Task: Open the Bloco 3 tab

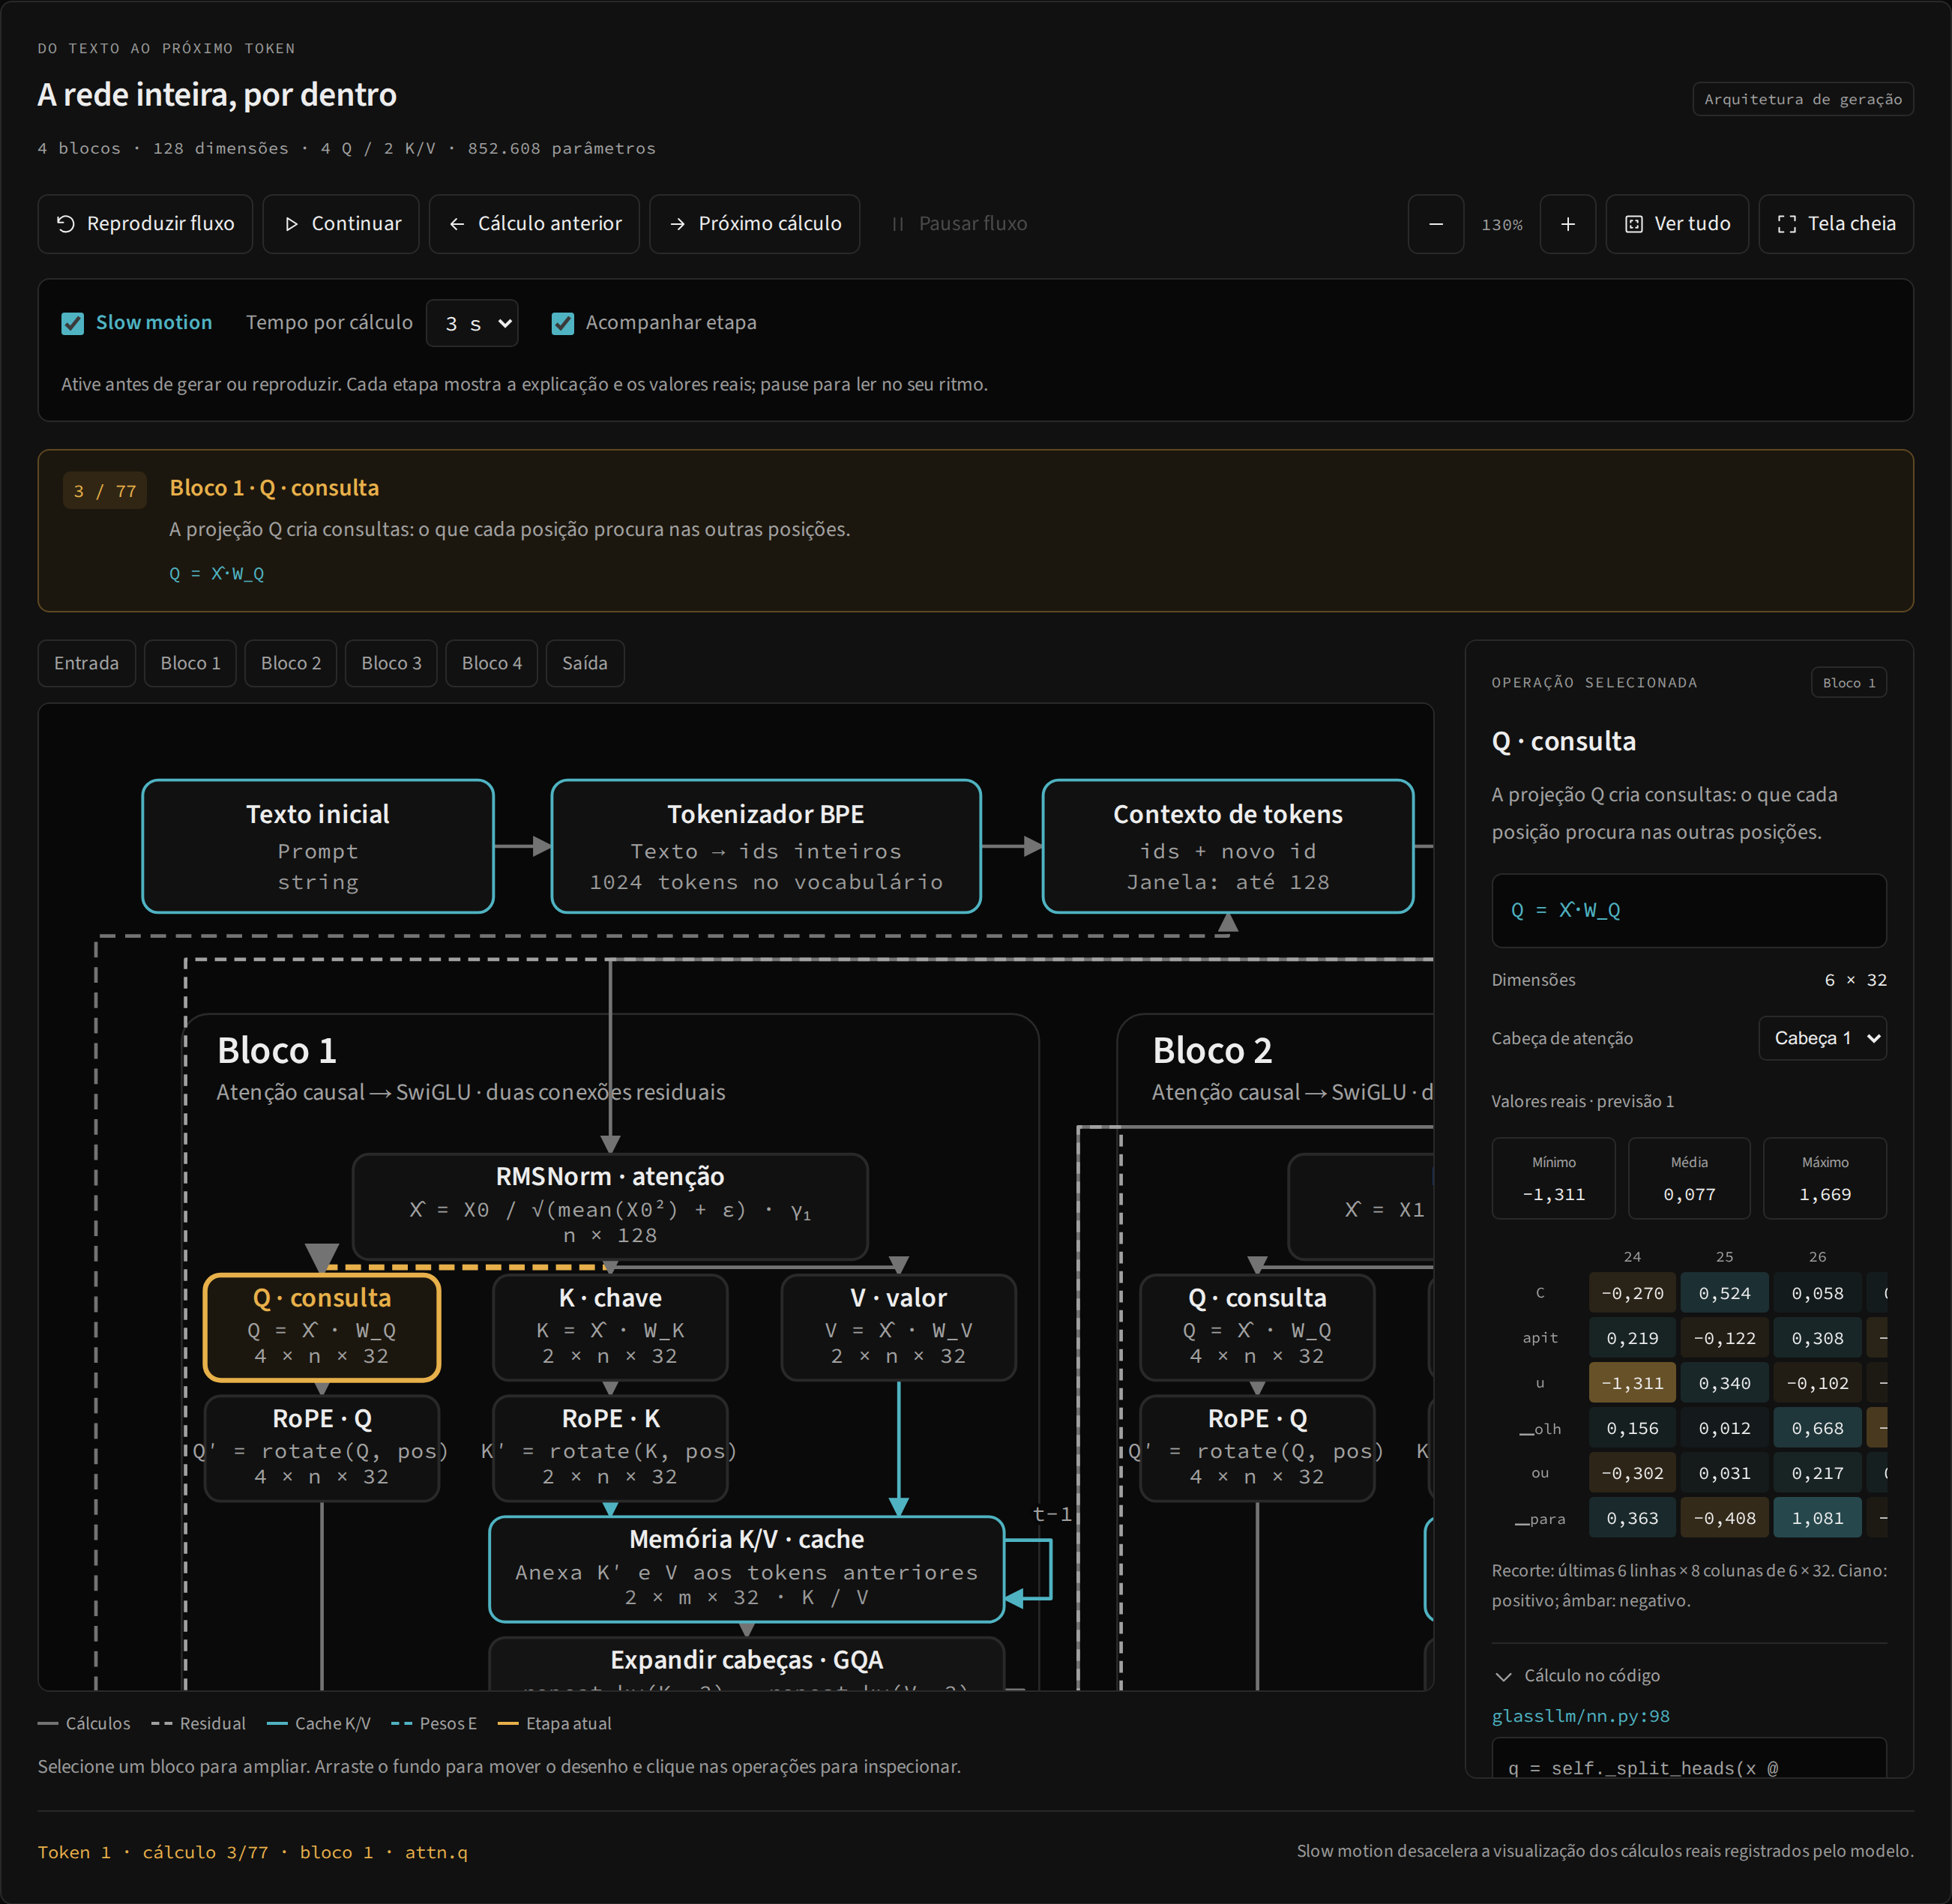Action: pos(391,663)
